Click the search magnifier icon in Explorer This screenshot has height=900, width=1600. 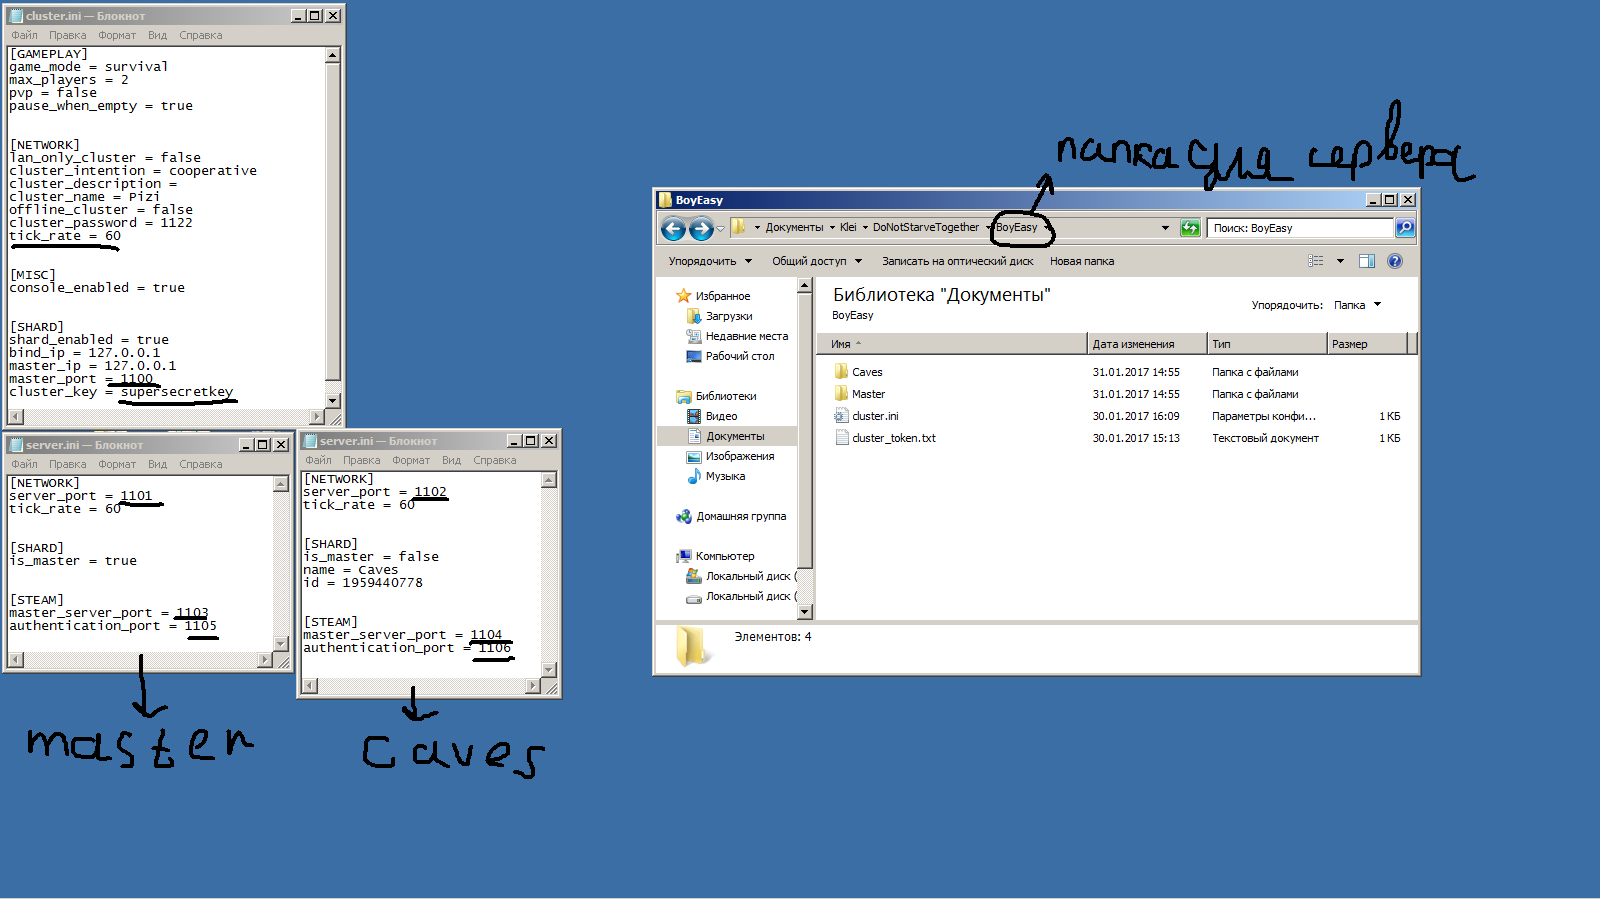pos(1405,228)
